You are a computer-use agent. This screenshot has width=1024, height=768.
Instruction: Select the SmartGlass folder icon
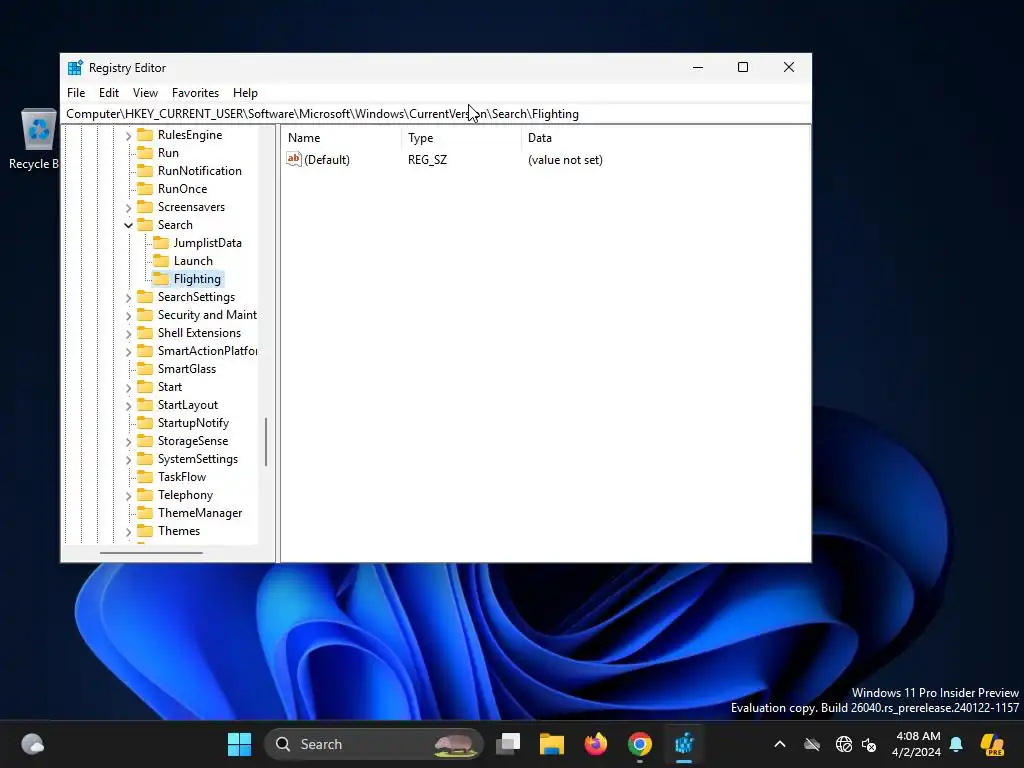click(145, 369)
